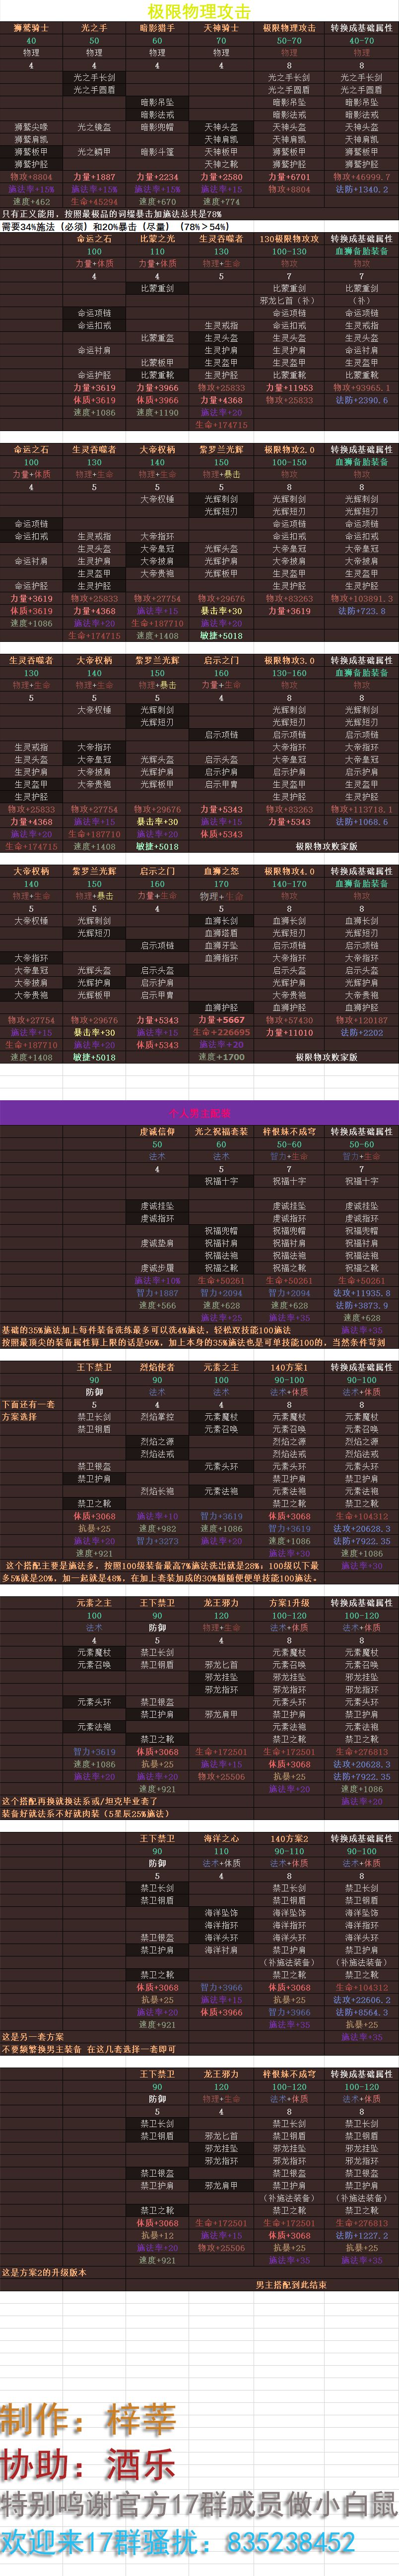Click the 狮鹫尖喙 equipment cell

[31, 127]
